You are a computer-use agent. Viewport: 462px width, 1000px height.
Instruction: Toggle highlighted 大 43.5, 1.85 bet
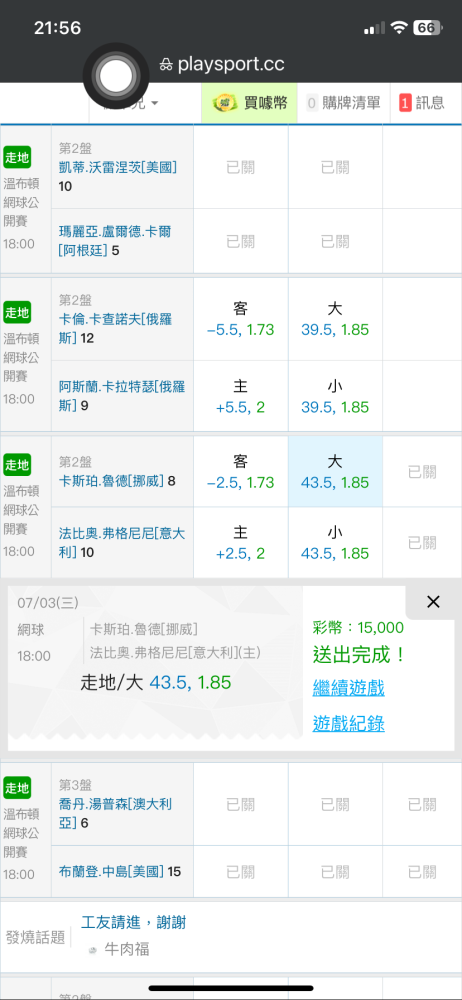(335, 472)
